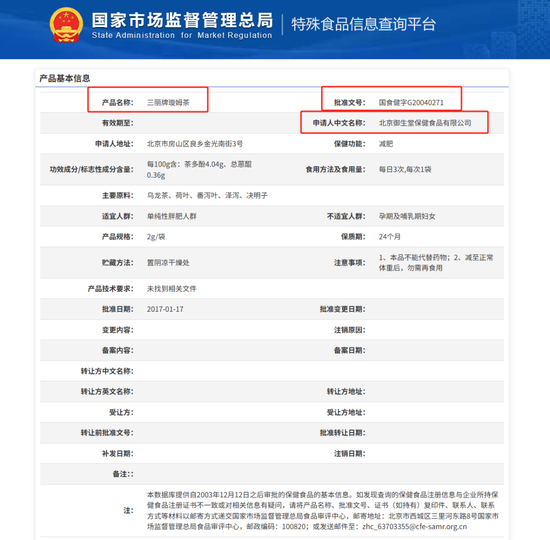Click the 申请人地址 label
The width and height of the screenshot is (550, 540).
click(x=114, y=144)
